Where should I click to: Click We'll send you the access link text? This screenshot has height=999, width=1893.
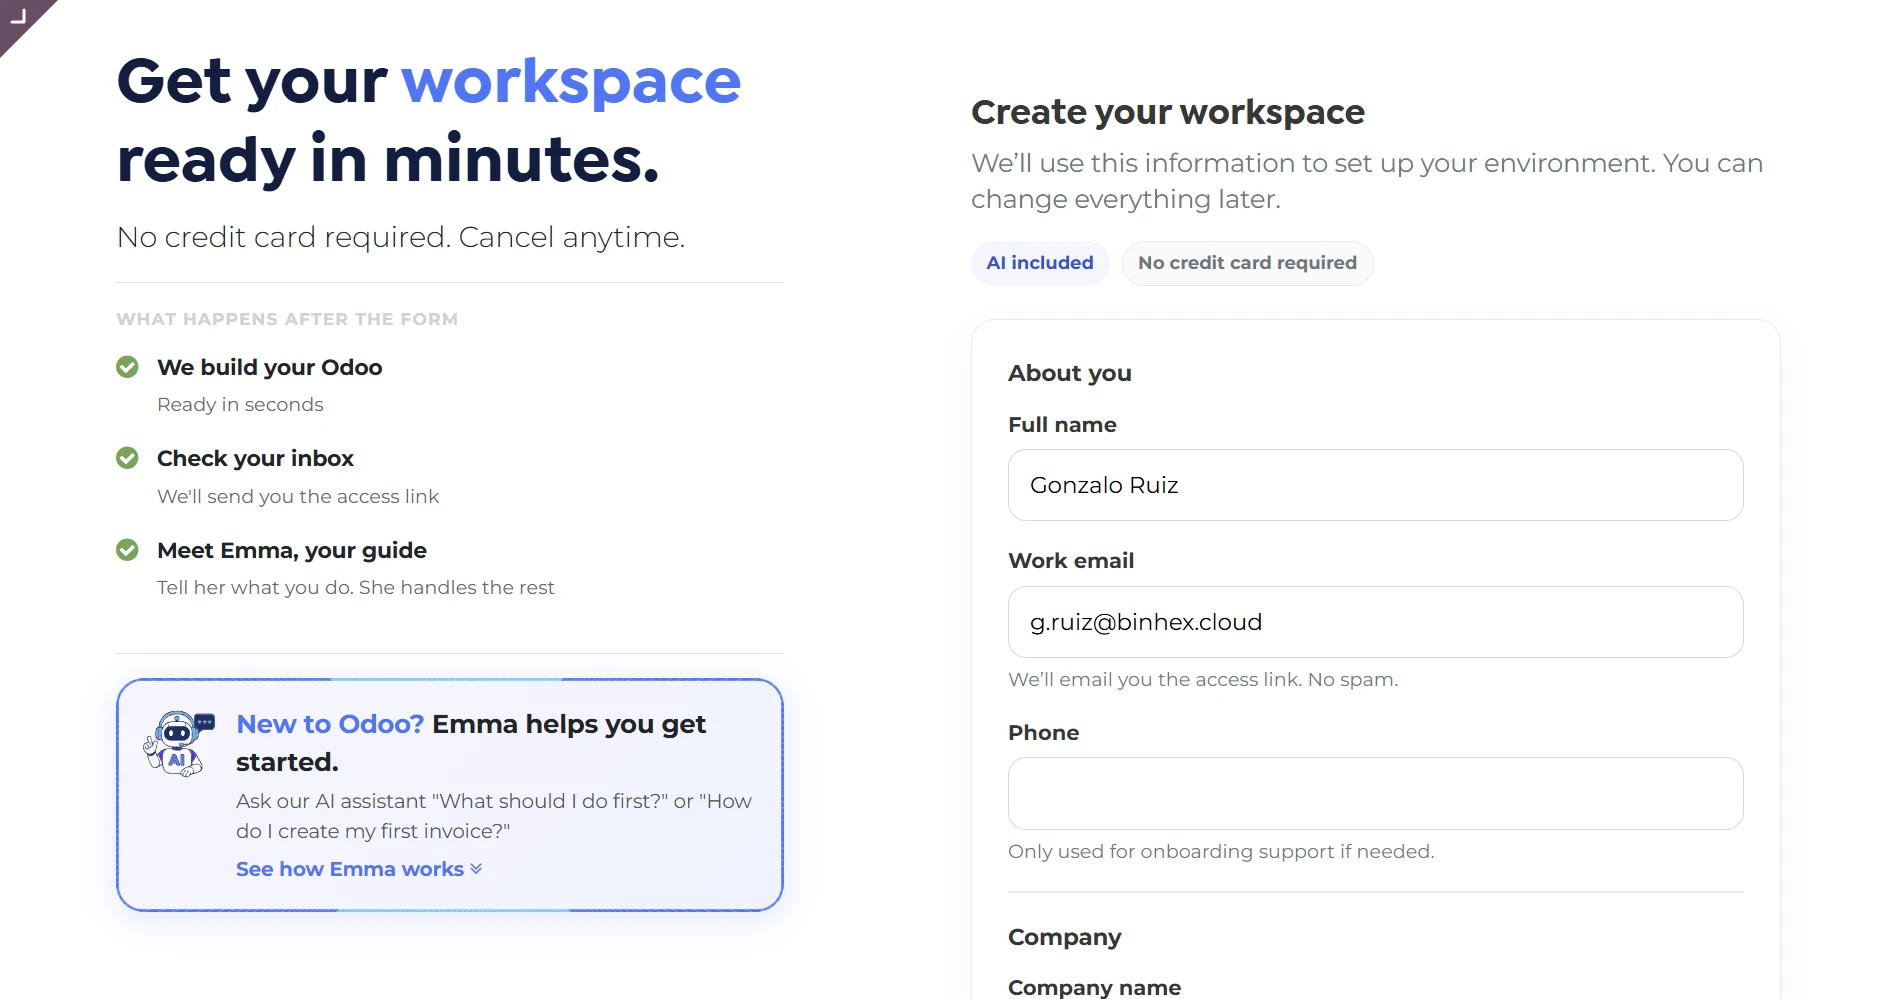[x=298, y=497]
